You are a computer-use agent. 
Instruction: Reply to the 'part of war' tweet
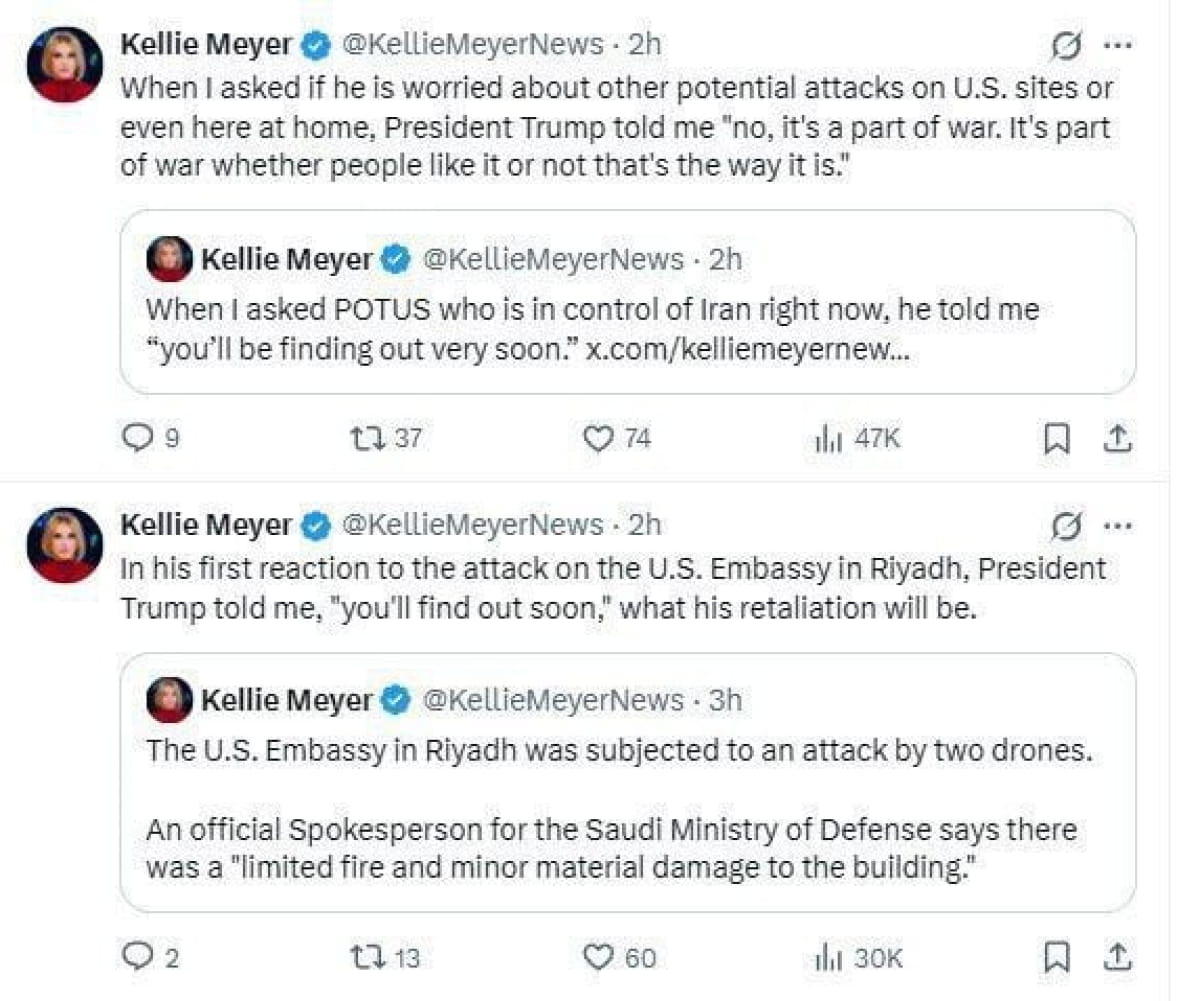click(x=134, y=437)
